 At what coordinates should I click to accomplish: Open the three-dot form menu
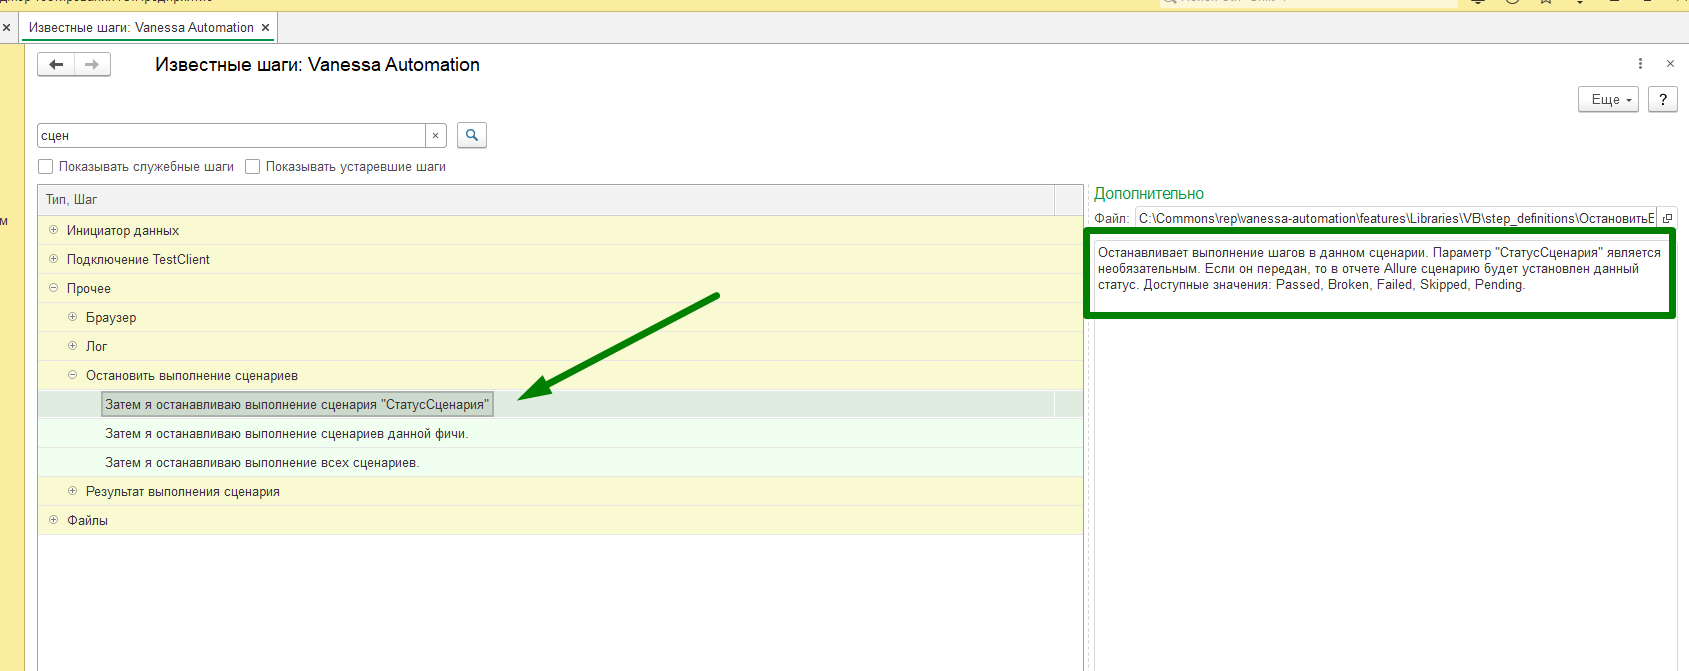pos(1640,64)
